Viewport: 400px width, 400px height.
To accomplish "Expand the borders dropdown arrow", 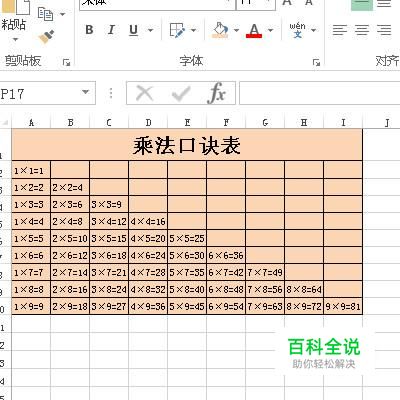I will point(193,30).
